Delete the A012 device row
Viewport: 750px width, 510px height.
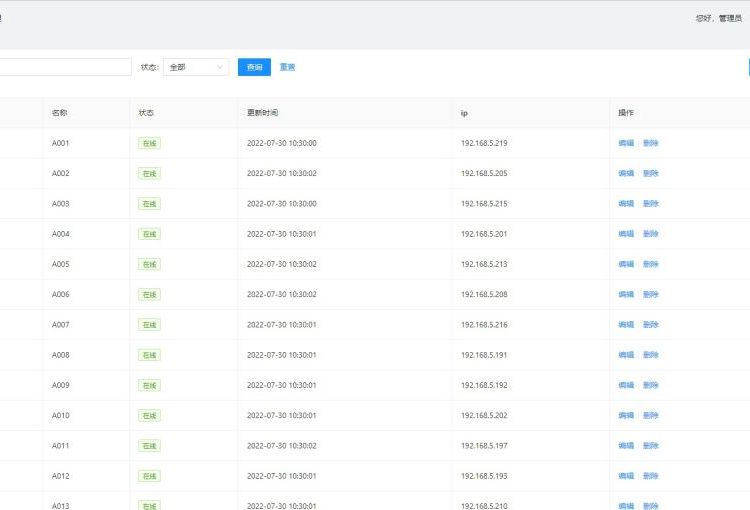[651, 476]
